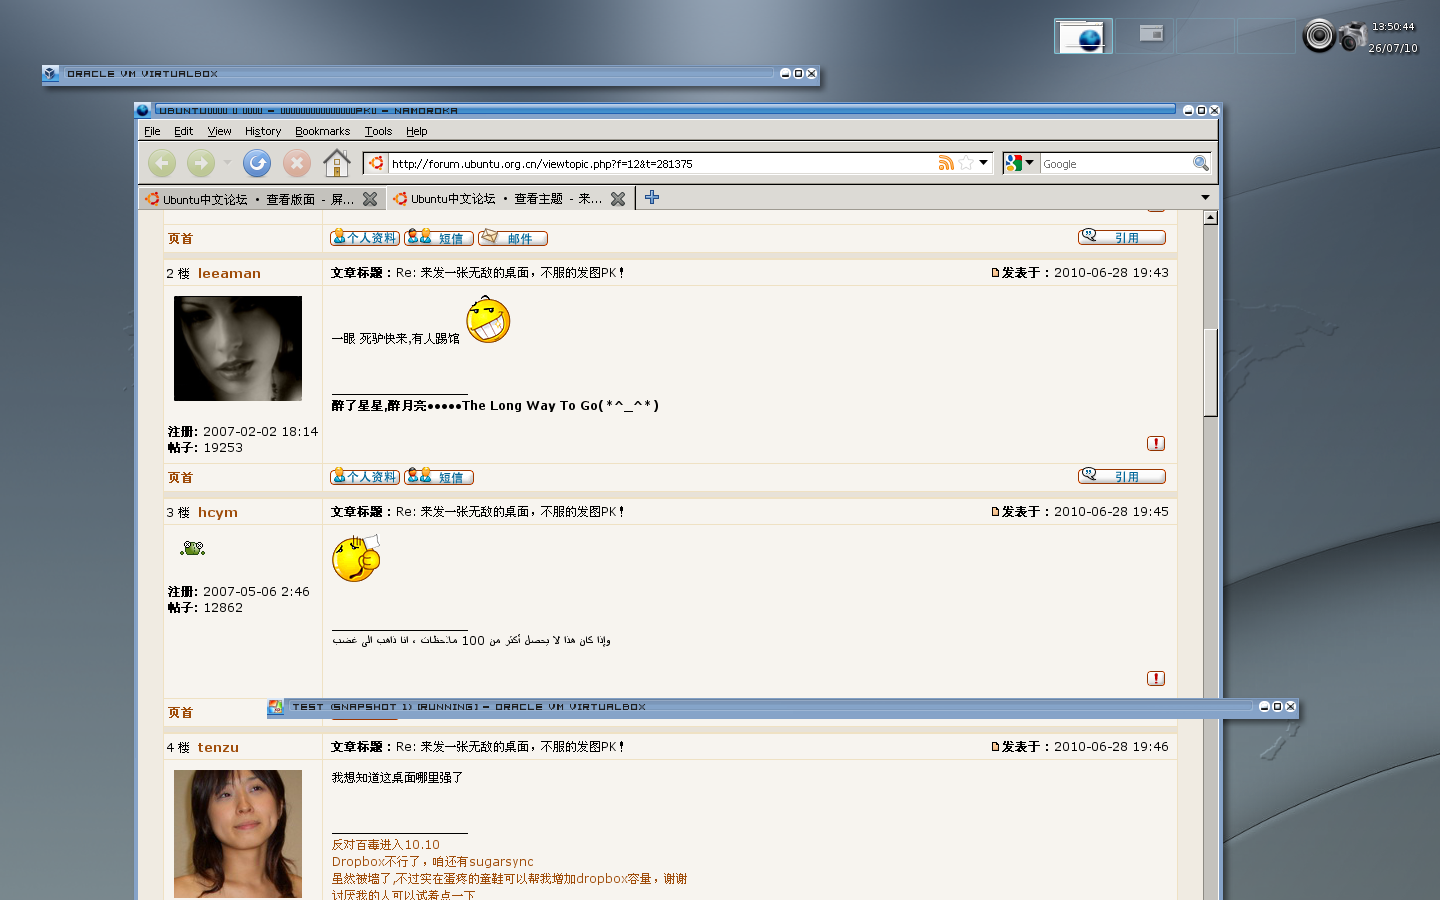Click the VirtualBox window title icon
The height and width of the screenshot is (900, 1440).
click(50, 73)
